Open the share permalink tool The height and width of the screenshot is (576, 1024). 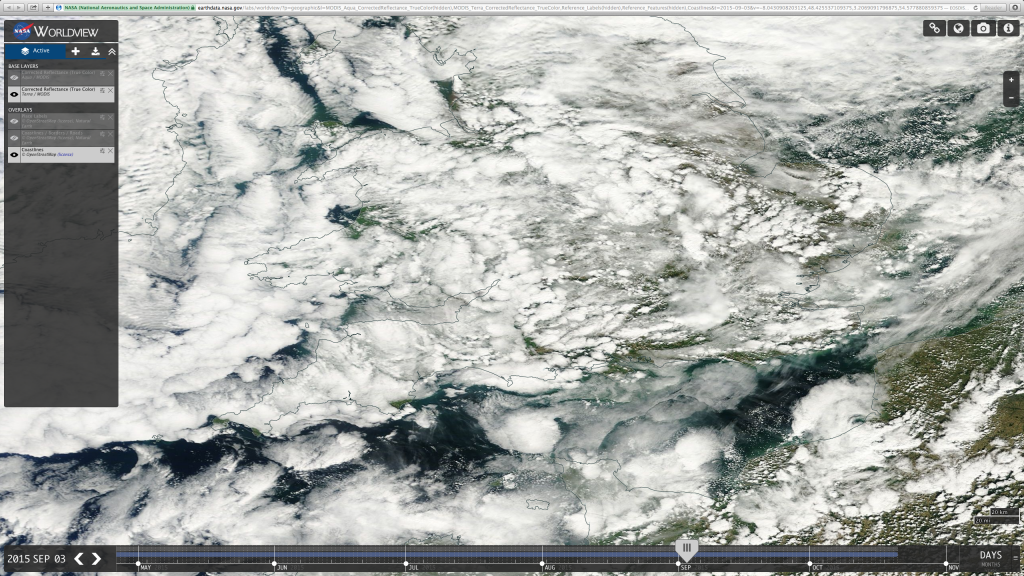tap(935, 28)
